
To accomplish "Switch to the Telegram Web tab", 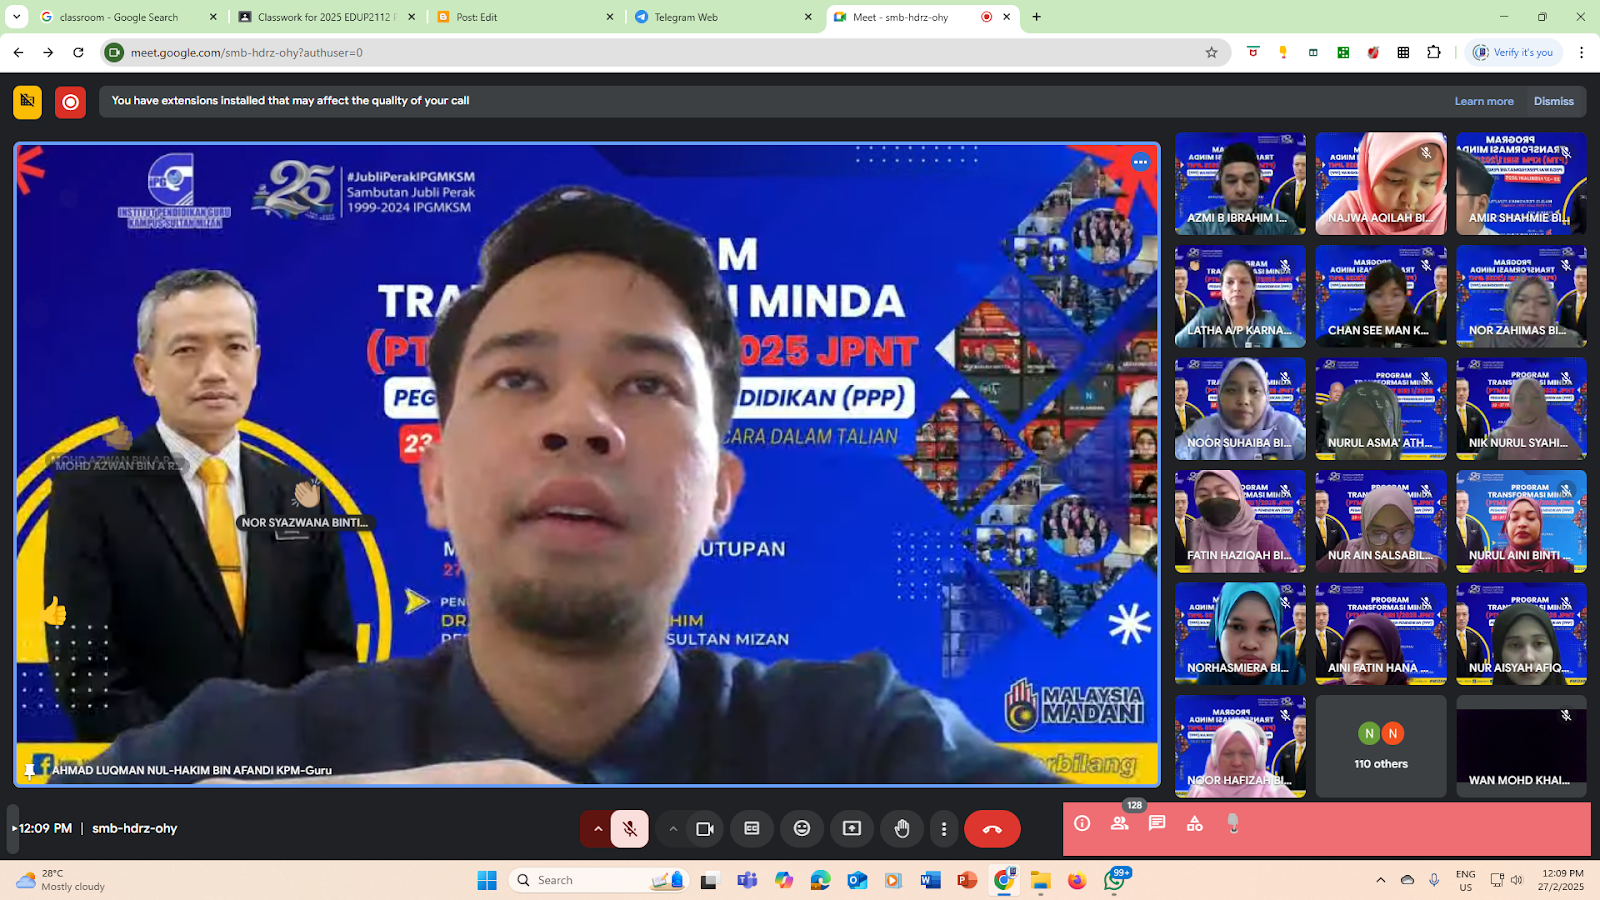I will pyautogui.click(x=724, y=17).
